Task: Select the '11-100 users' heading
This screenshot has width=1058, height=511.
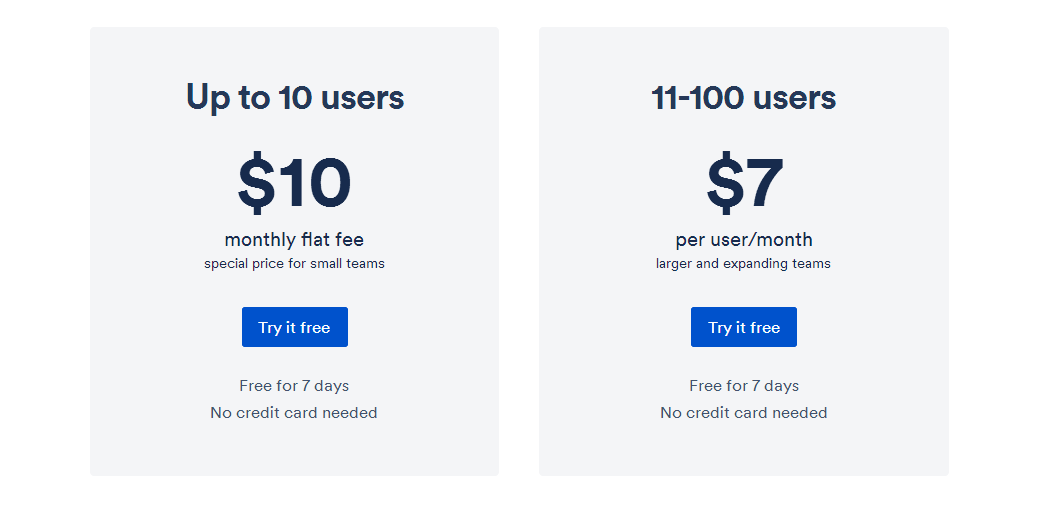Action: pos(744,97)
